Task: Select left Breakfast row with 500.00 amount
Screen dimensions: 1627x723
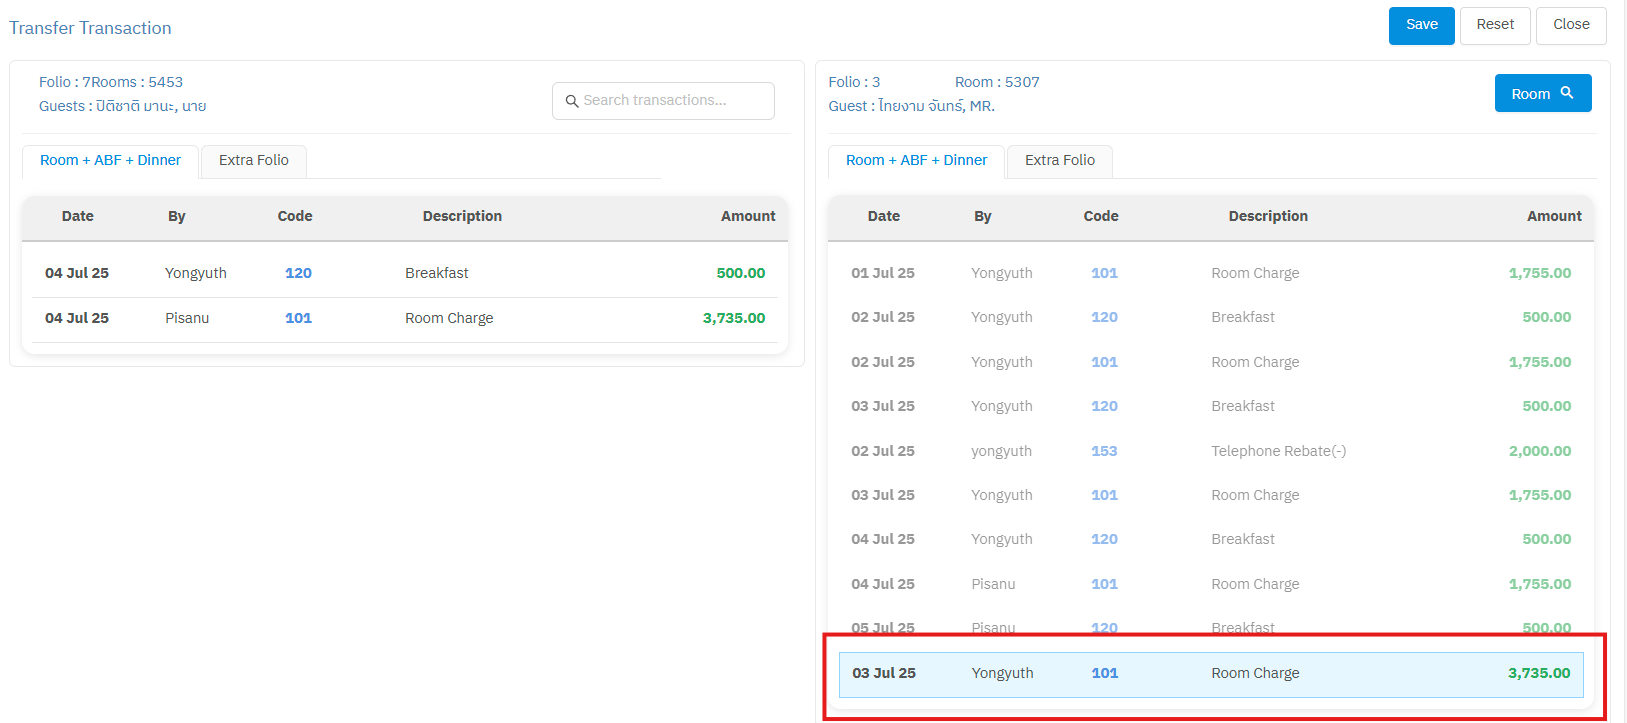Action: pyautogui.click(x=405, y=273)
